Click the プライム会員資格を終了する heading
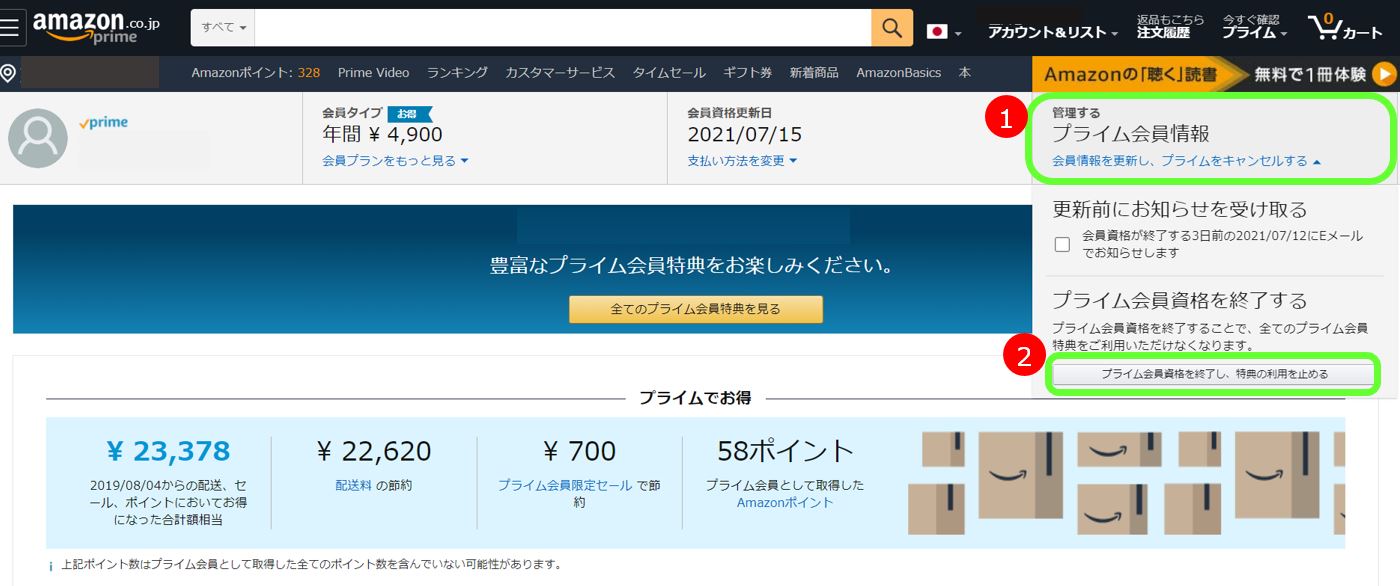1400x586 pixels. pyautogui.click(x=1180, y=300)
